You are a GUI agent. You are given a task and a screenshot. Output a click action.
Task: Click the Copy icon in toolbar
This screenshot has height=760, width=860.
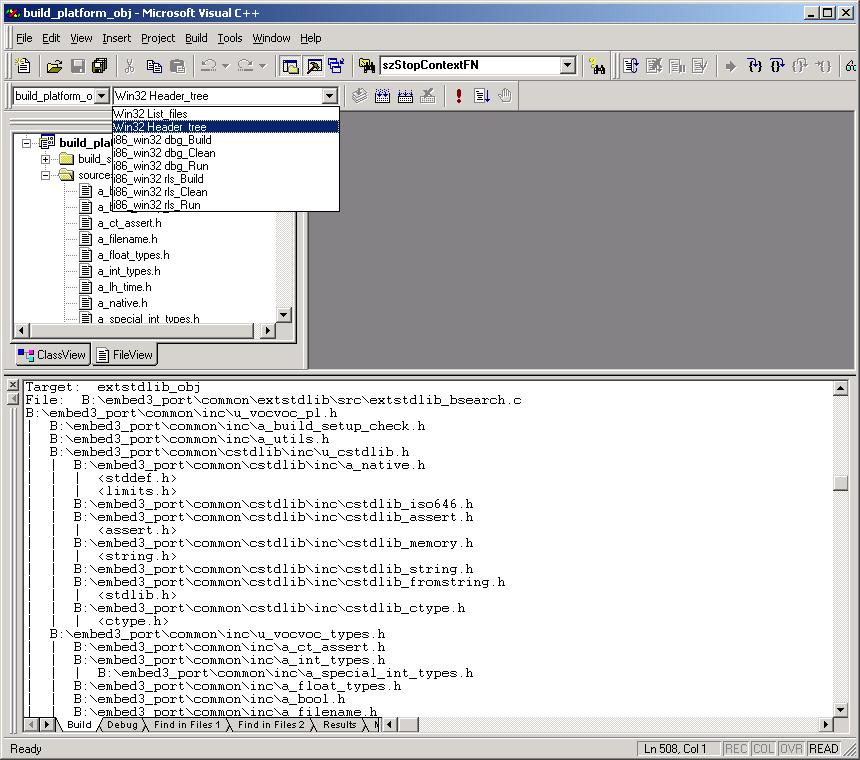coord(154,66)
